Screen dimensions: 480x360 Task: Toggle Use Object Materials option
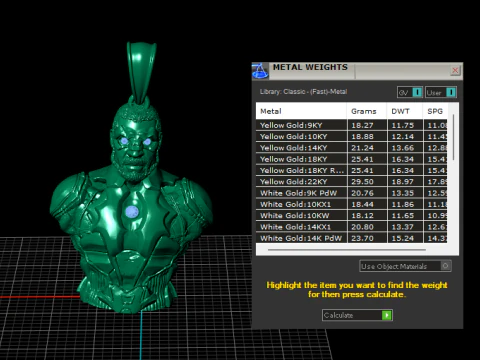[x=406, y=266]
